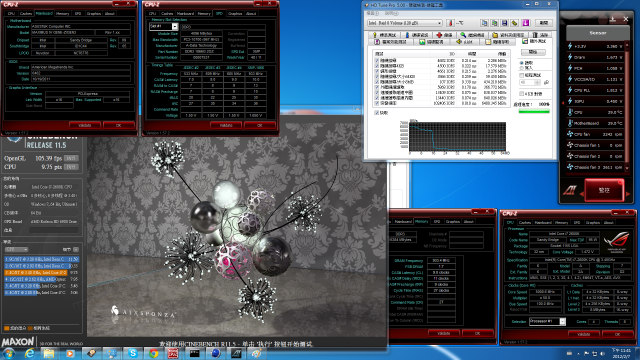Click the floppy disk save icon in HD Tune
Screen dimensions: 640x360
(504, 23)
